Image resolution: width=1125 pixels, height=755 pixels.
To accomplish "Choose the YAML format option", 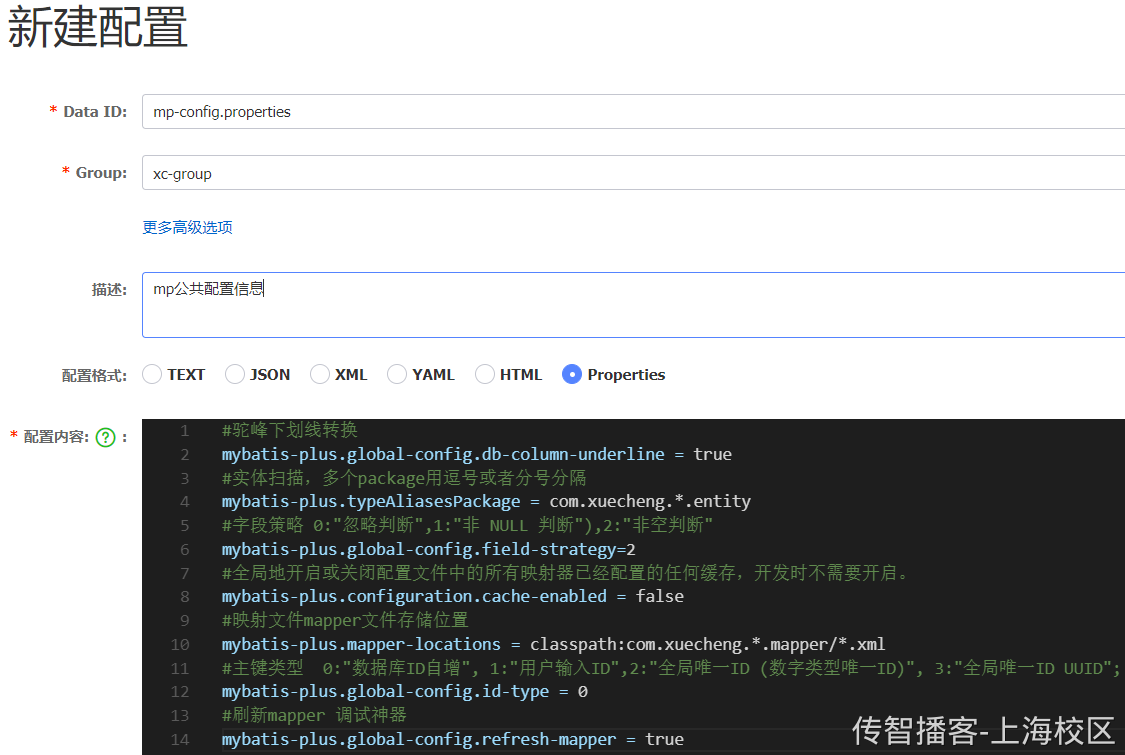I will (x=397, y=374).
